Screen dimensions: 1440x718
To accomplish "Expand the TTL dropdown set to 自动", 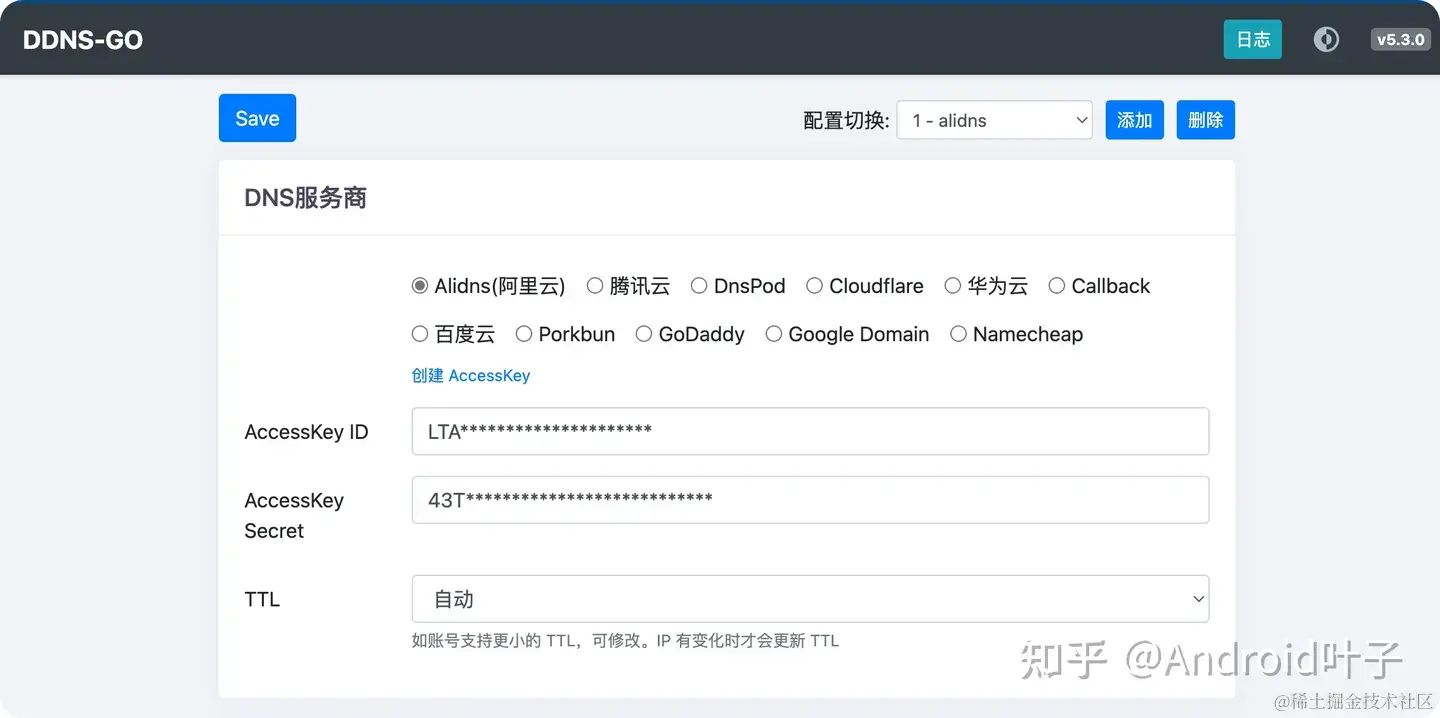I will pyautogui.click(x=810, y=599).
